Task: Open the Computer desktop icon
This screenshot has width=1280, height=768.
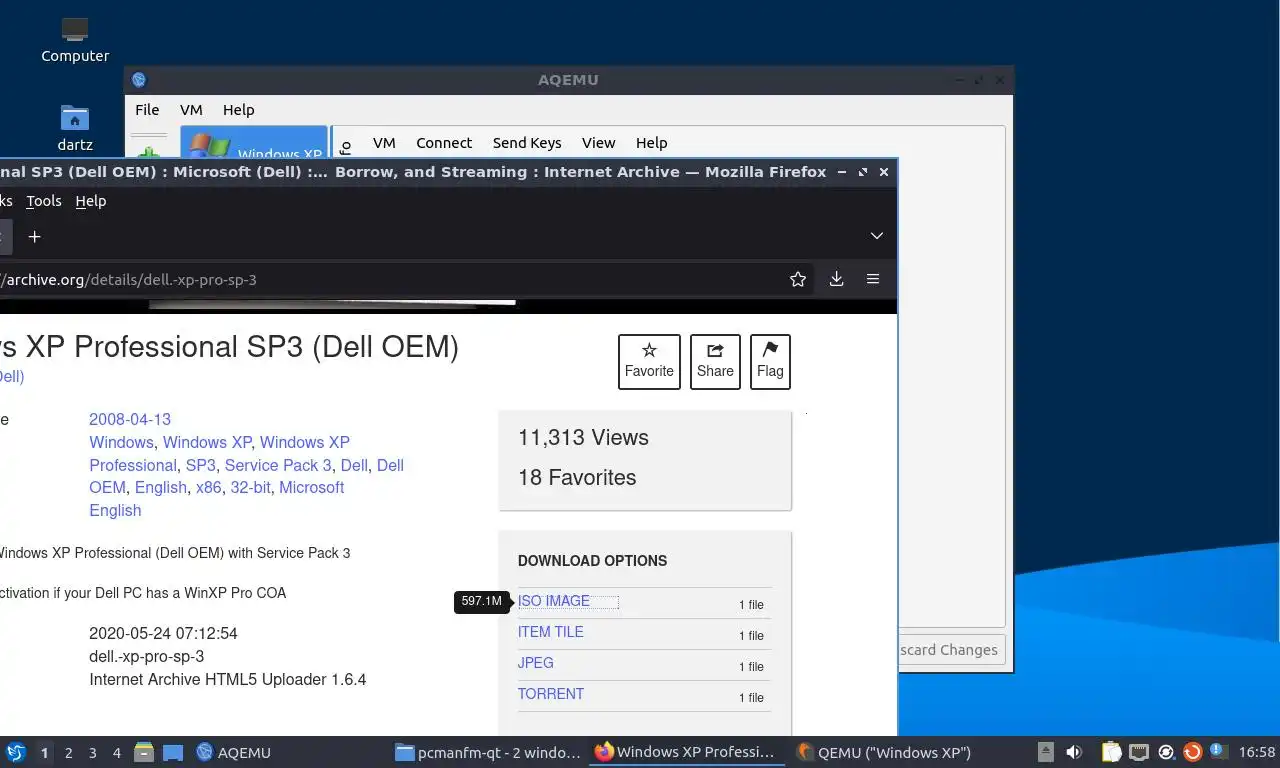Action: coord(75,40)
